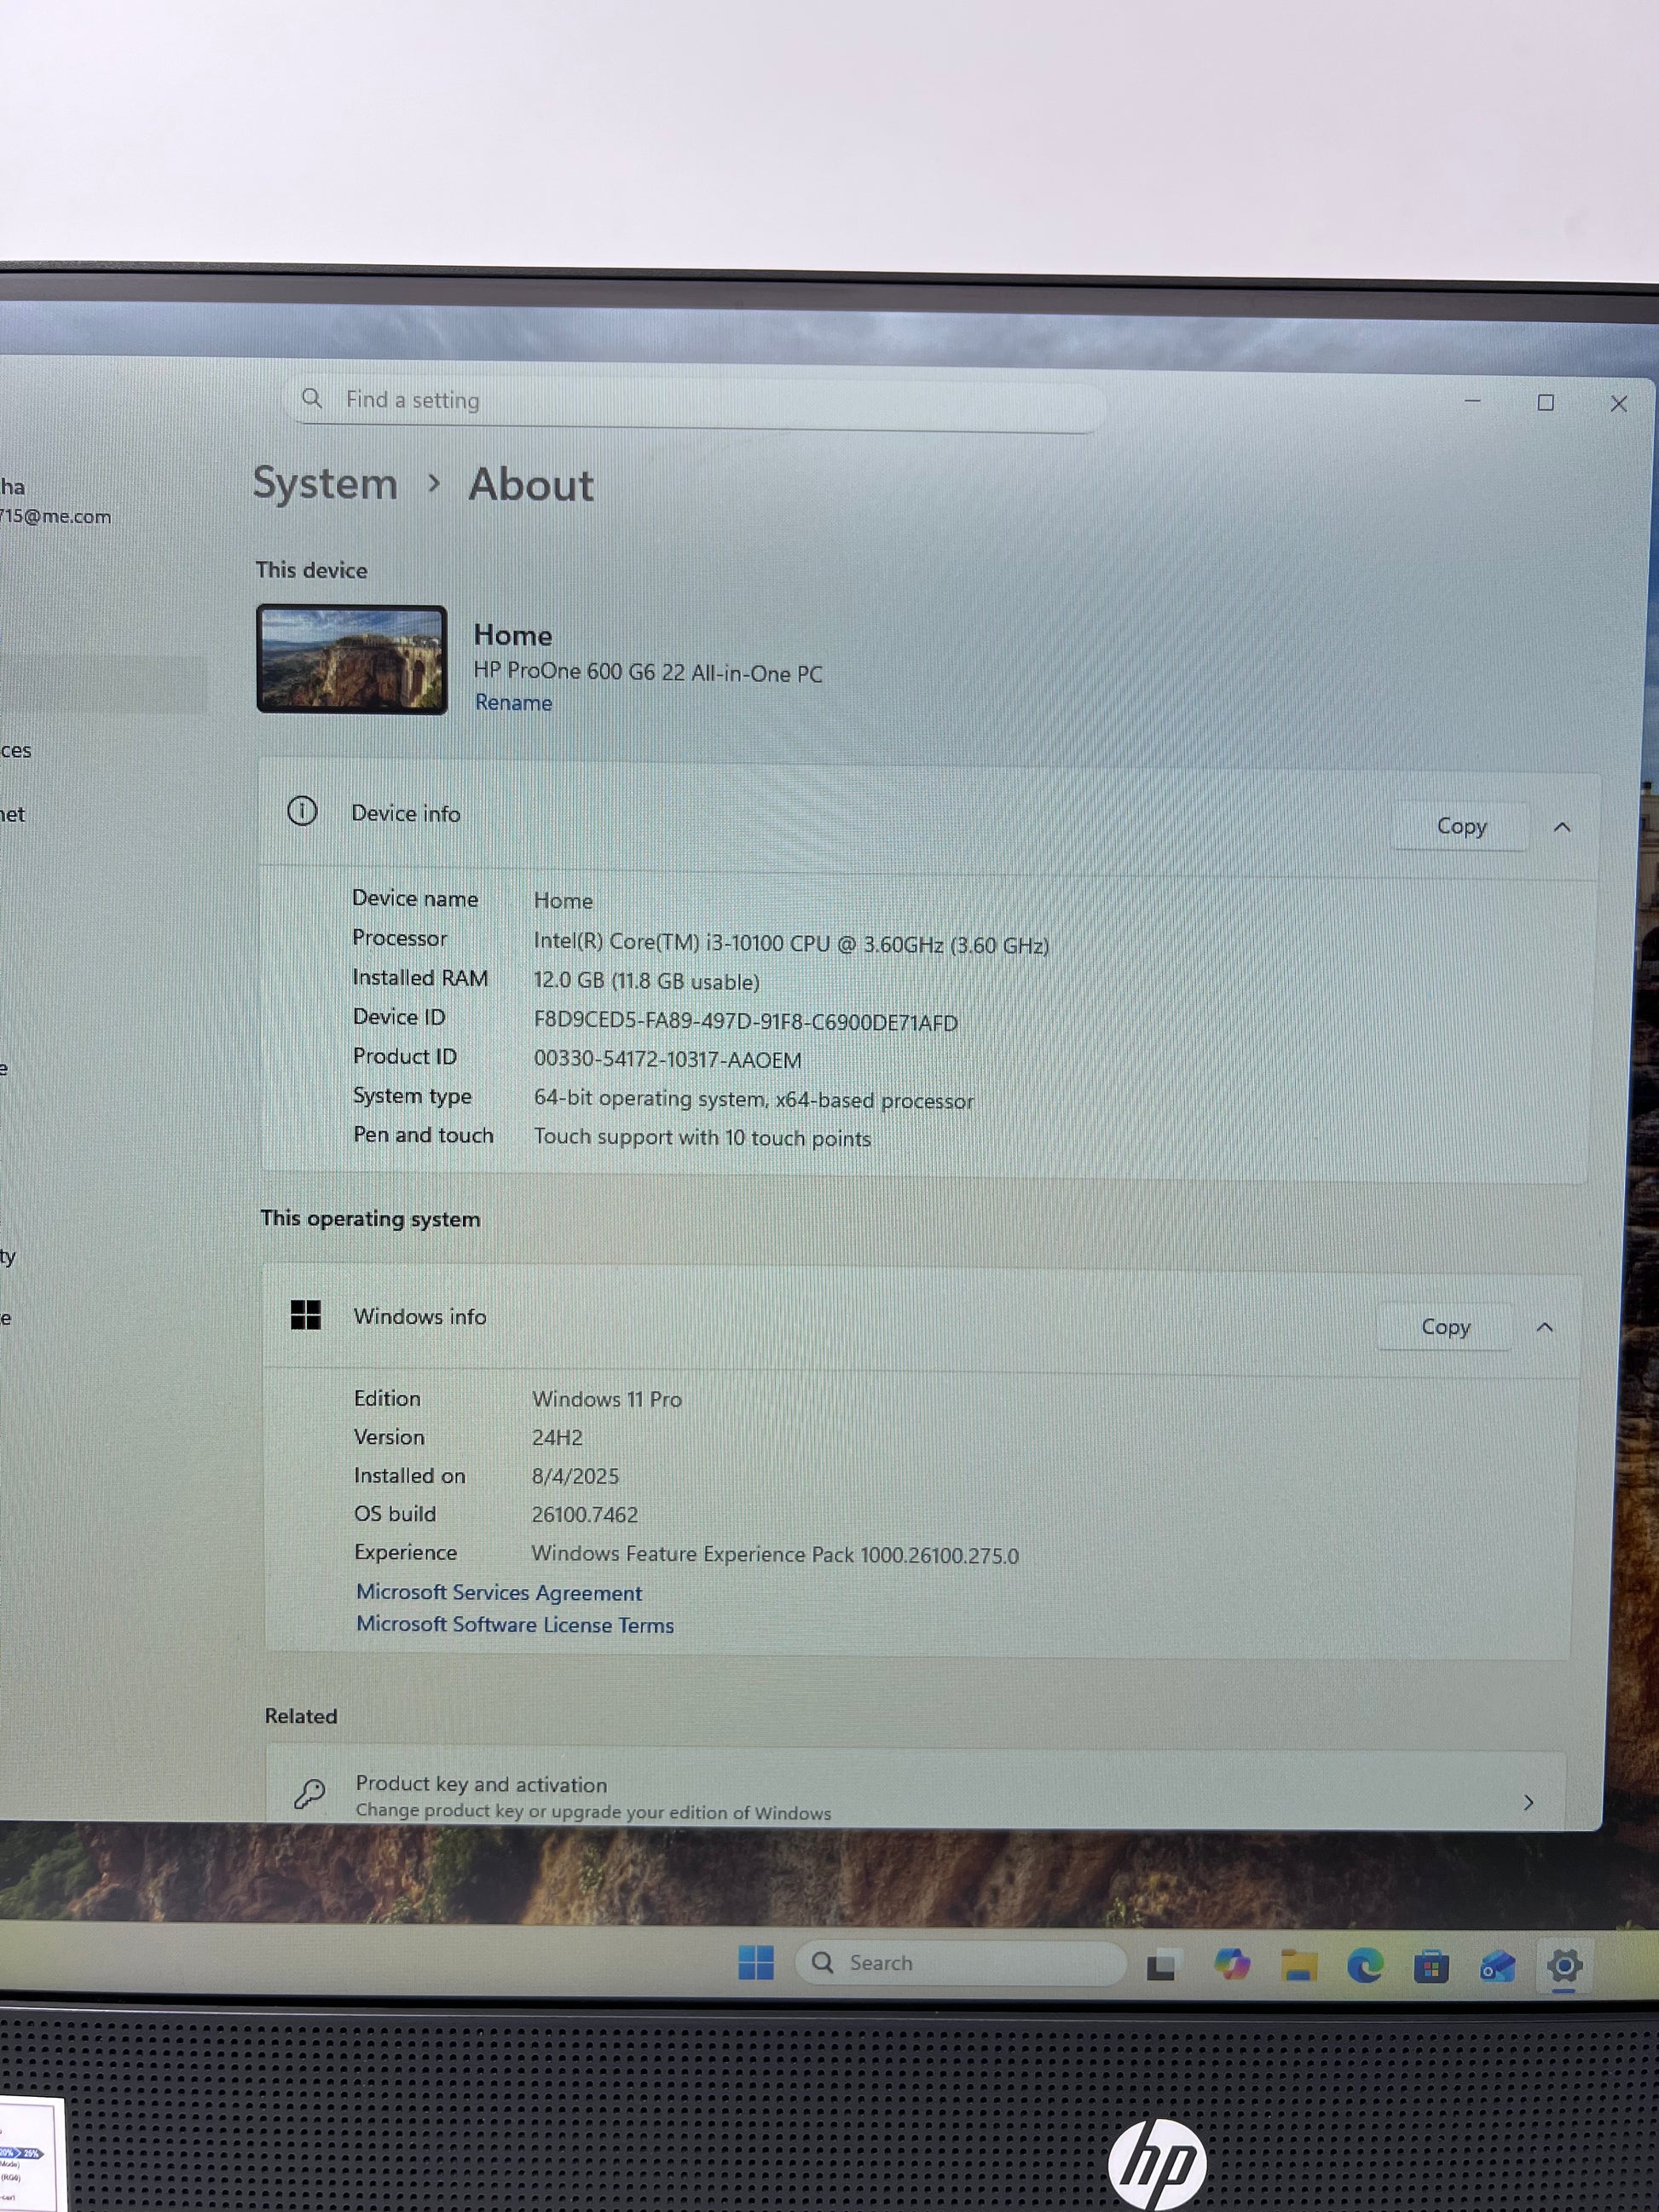Click the Find a setting field
Screen dimensions: 1659x2212
coord(700,401)
